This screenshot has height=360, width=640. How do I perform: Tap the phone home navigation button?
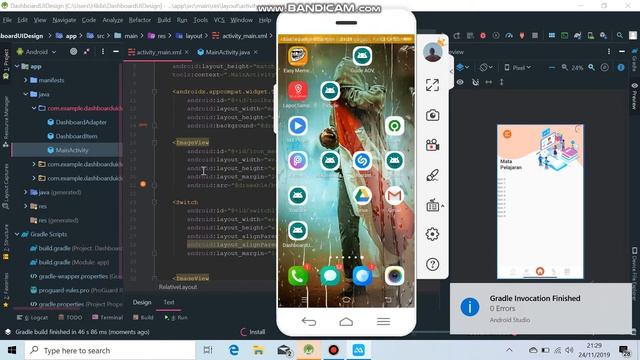click(346, 322)
